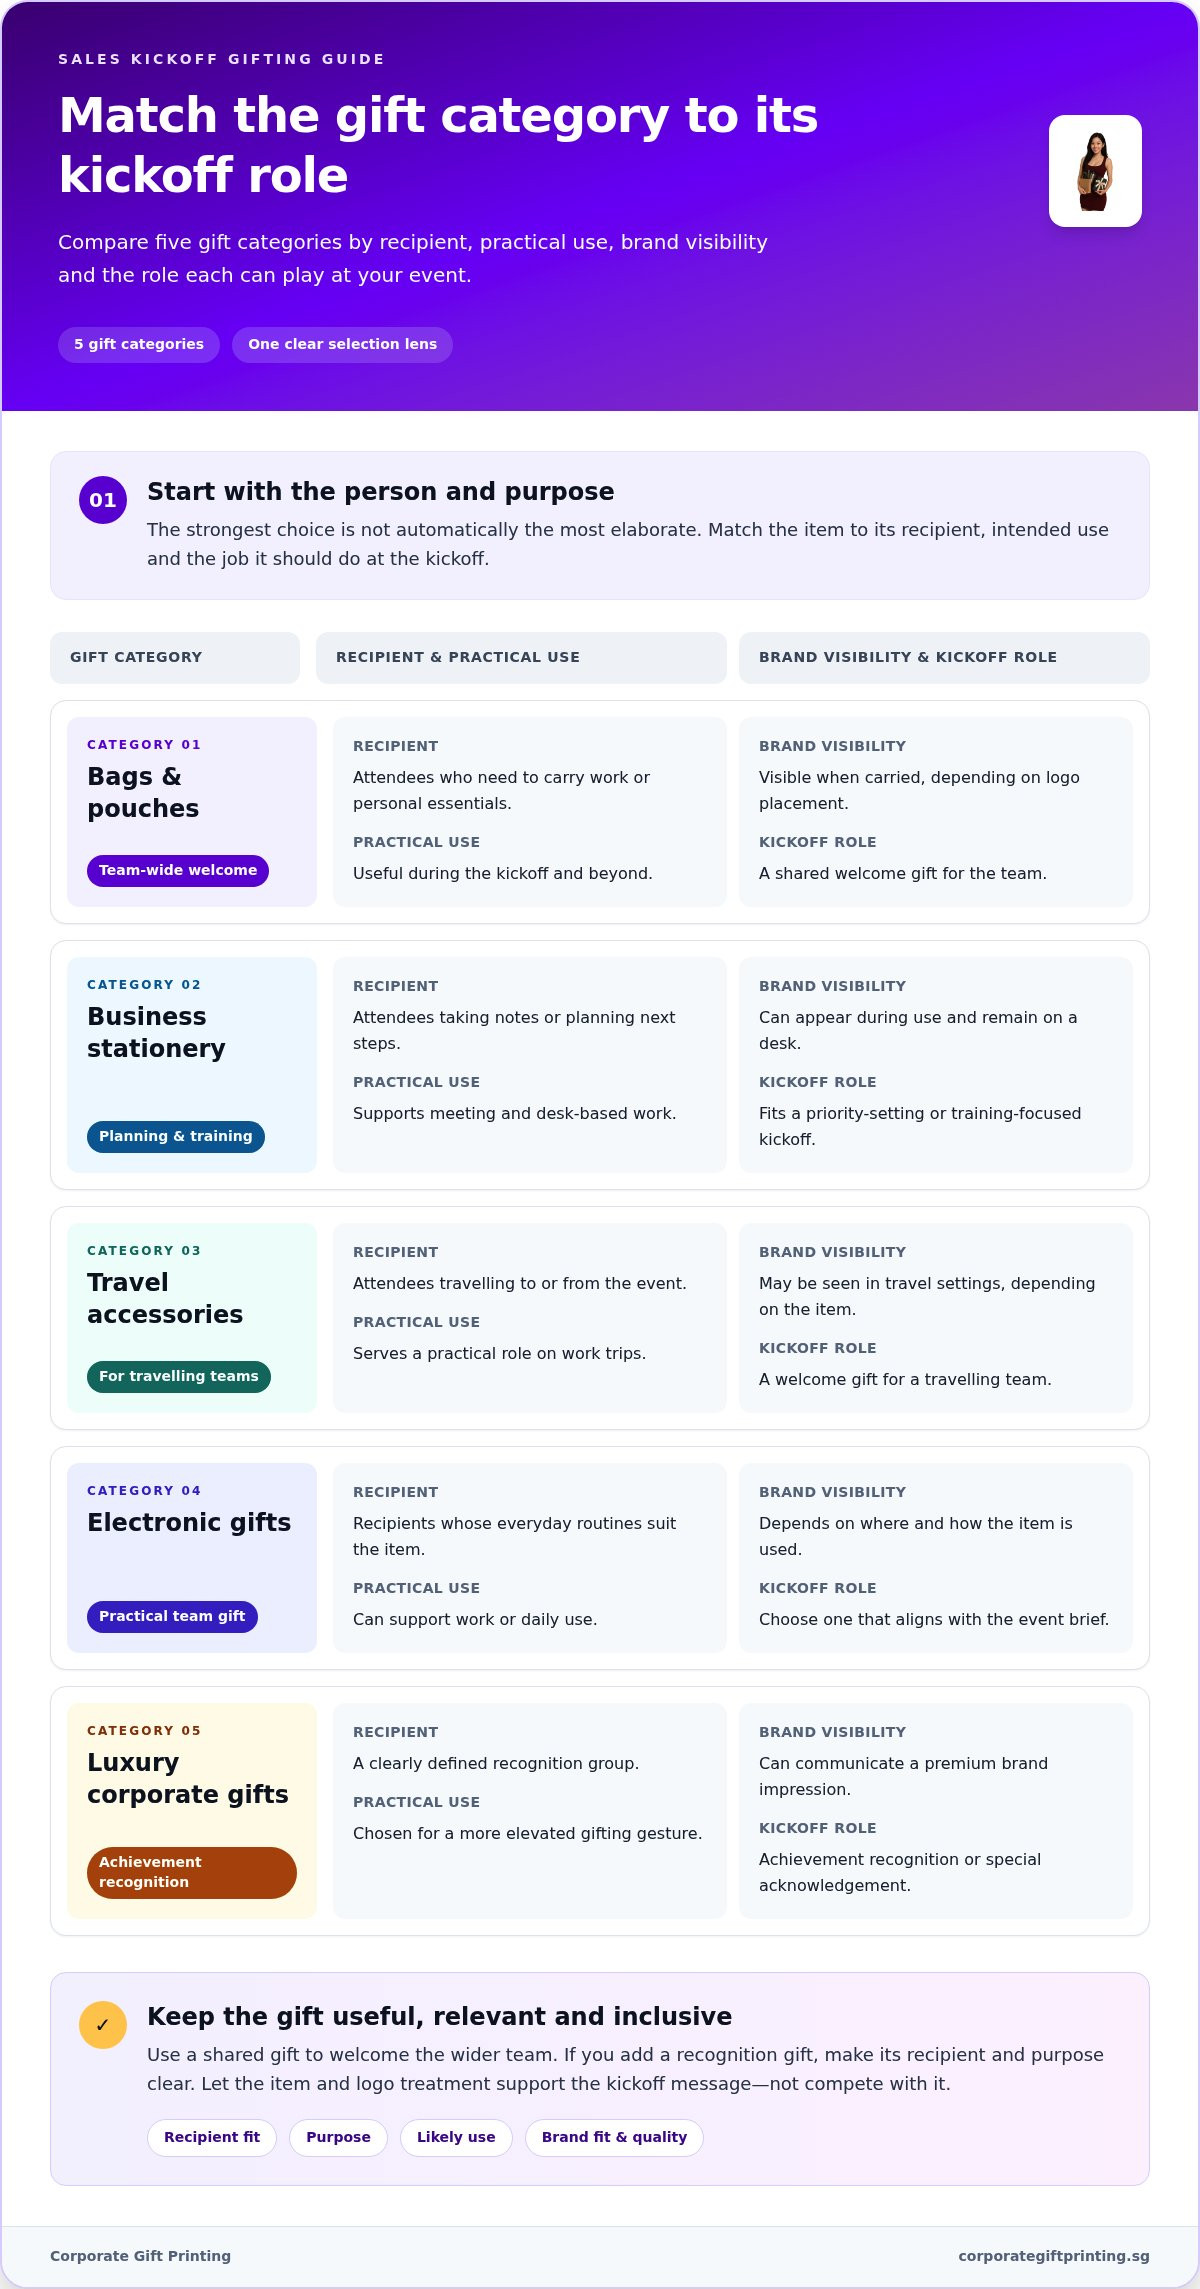Click the 'Practical team gift' tag

tap(172, 1616)
